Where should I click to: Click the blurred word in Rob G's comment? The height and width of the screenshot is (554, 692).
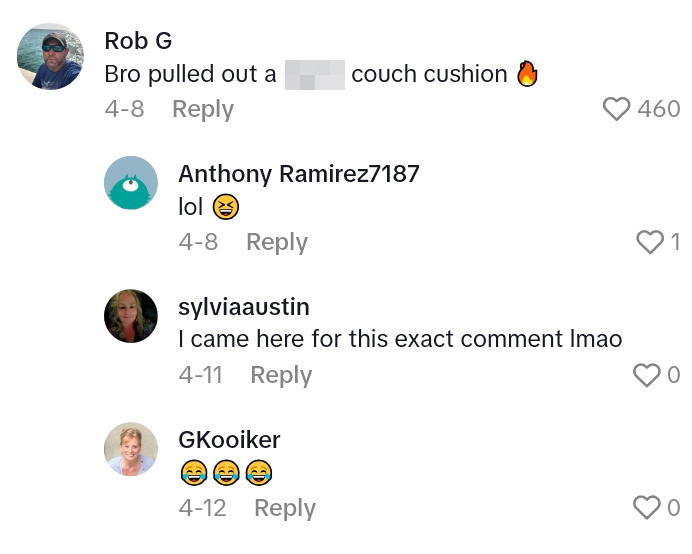[314, 74]
